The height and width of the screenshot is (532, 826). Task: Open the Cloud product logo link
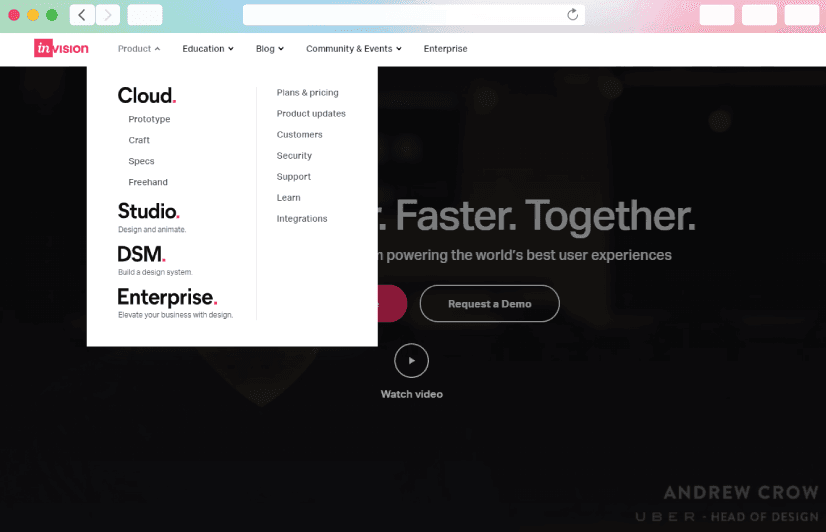[146, 96]
